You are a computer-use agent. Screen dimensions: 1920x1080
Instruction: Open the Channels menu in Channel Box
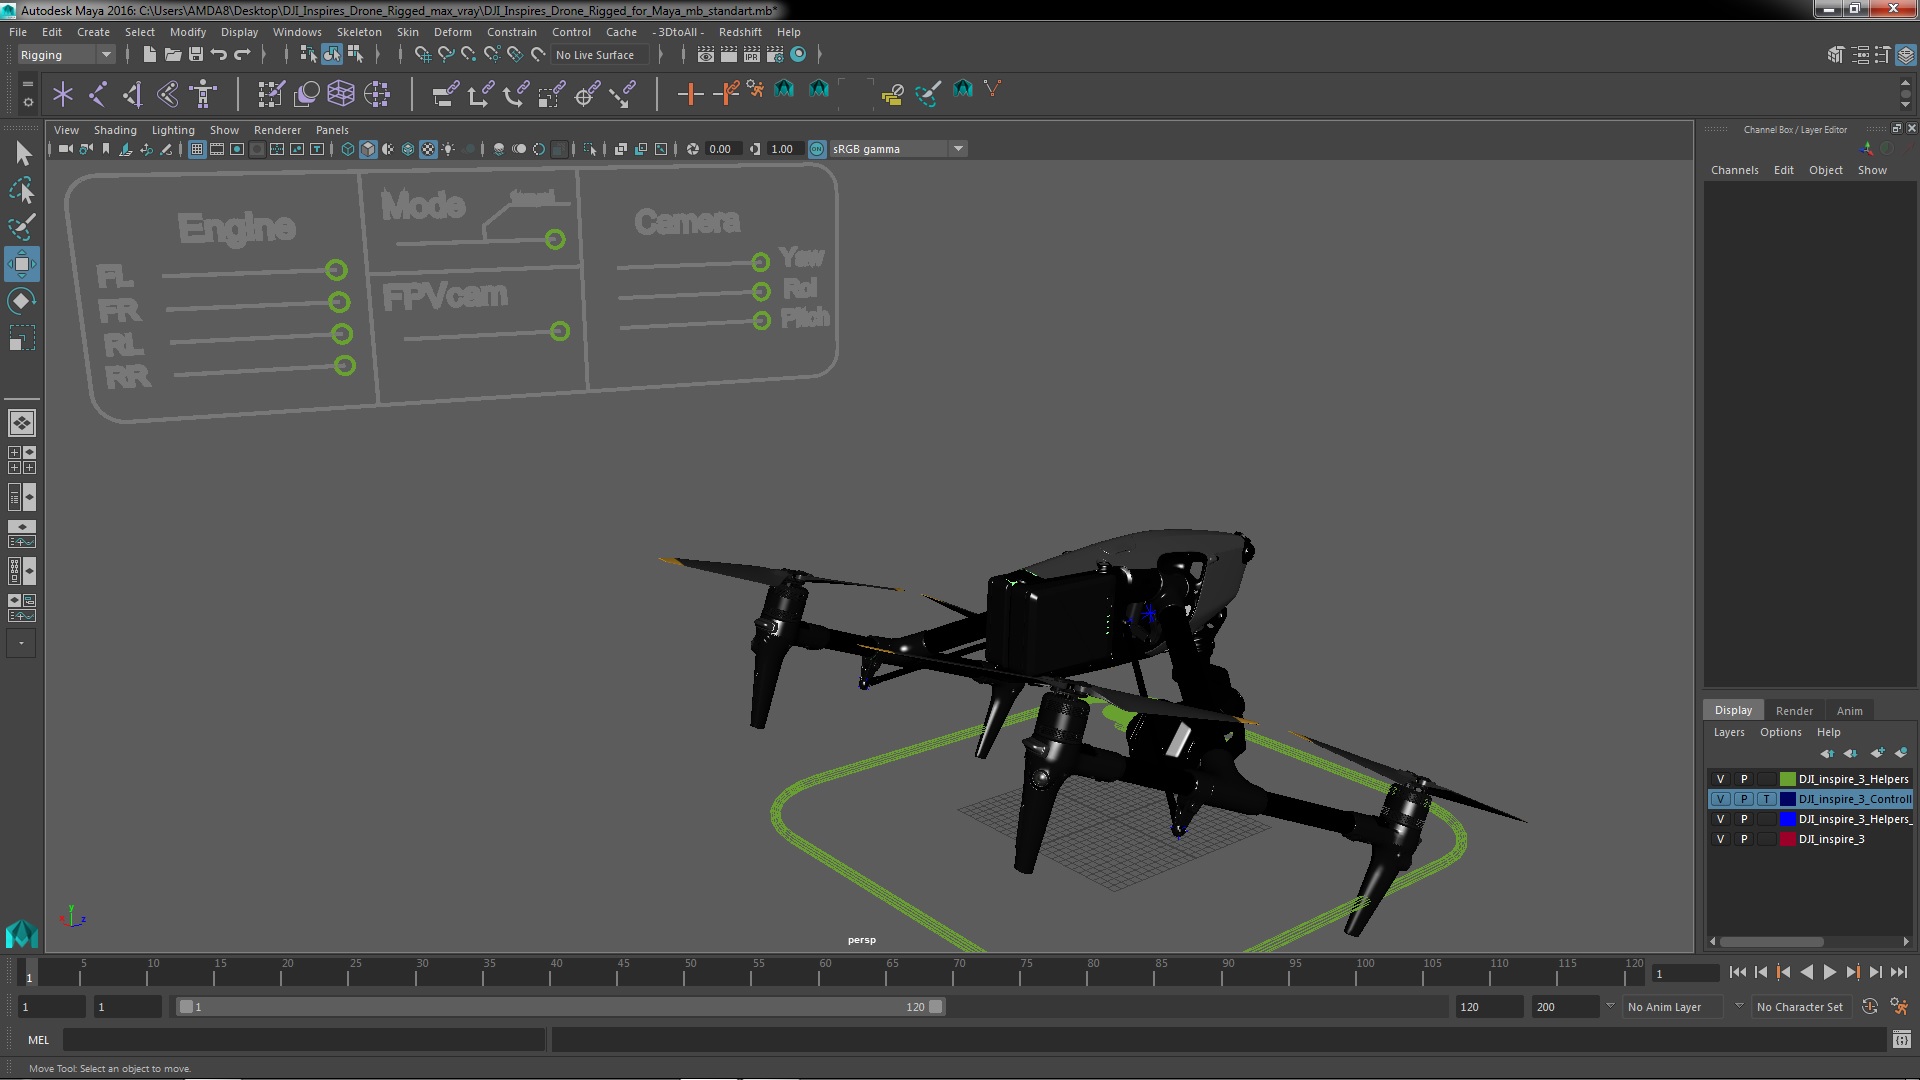pyautogui.click(x=1734, y=170)
